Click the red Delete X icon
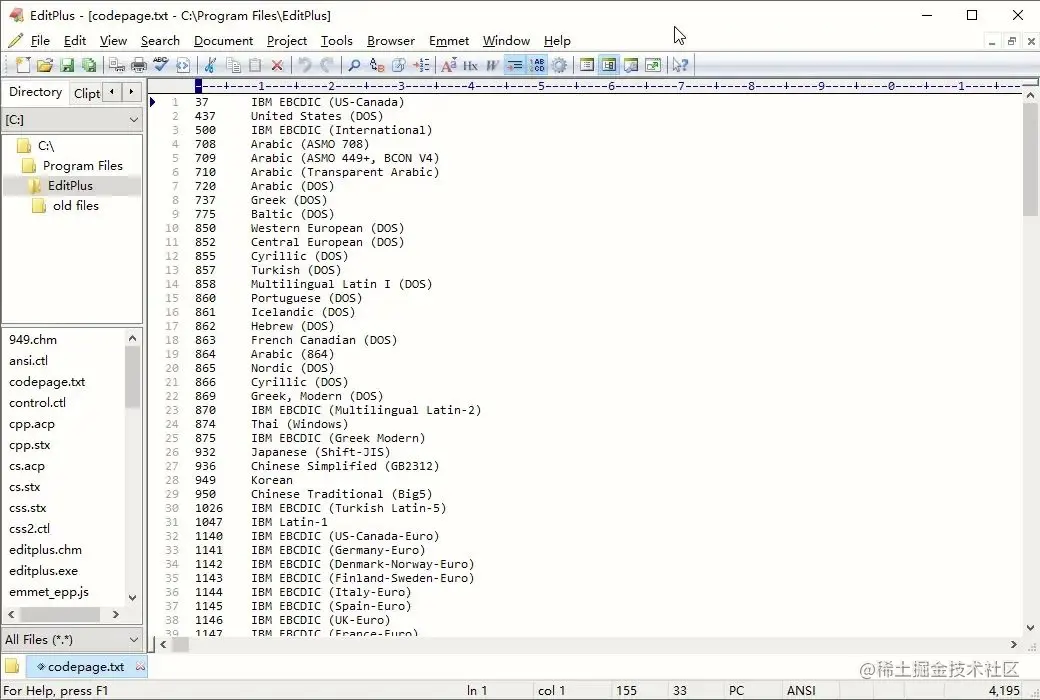This screenshot has width=1040, height=700. click(x=277, y=65)
